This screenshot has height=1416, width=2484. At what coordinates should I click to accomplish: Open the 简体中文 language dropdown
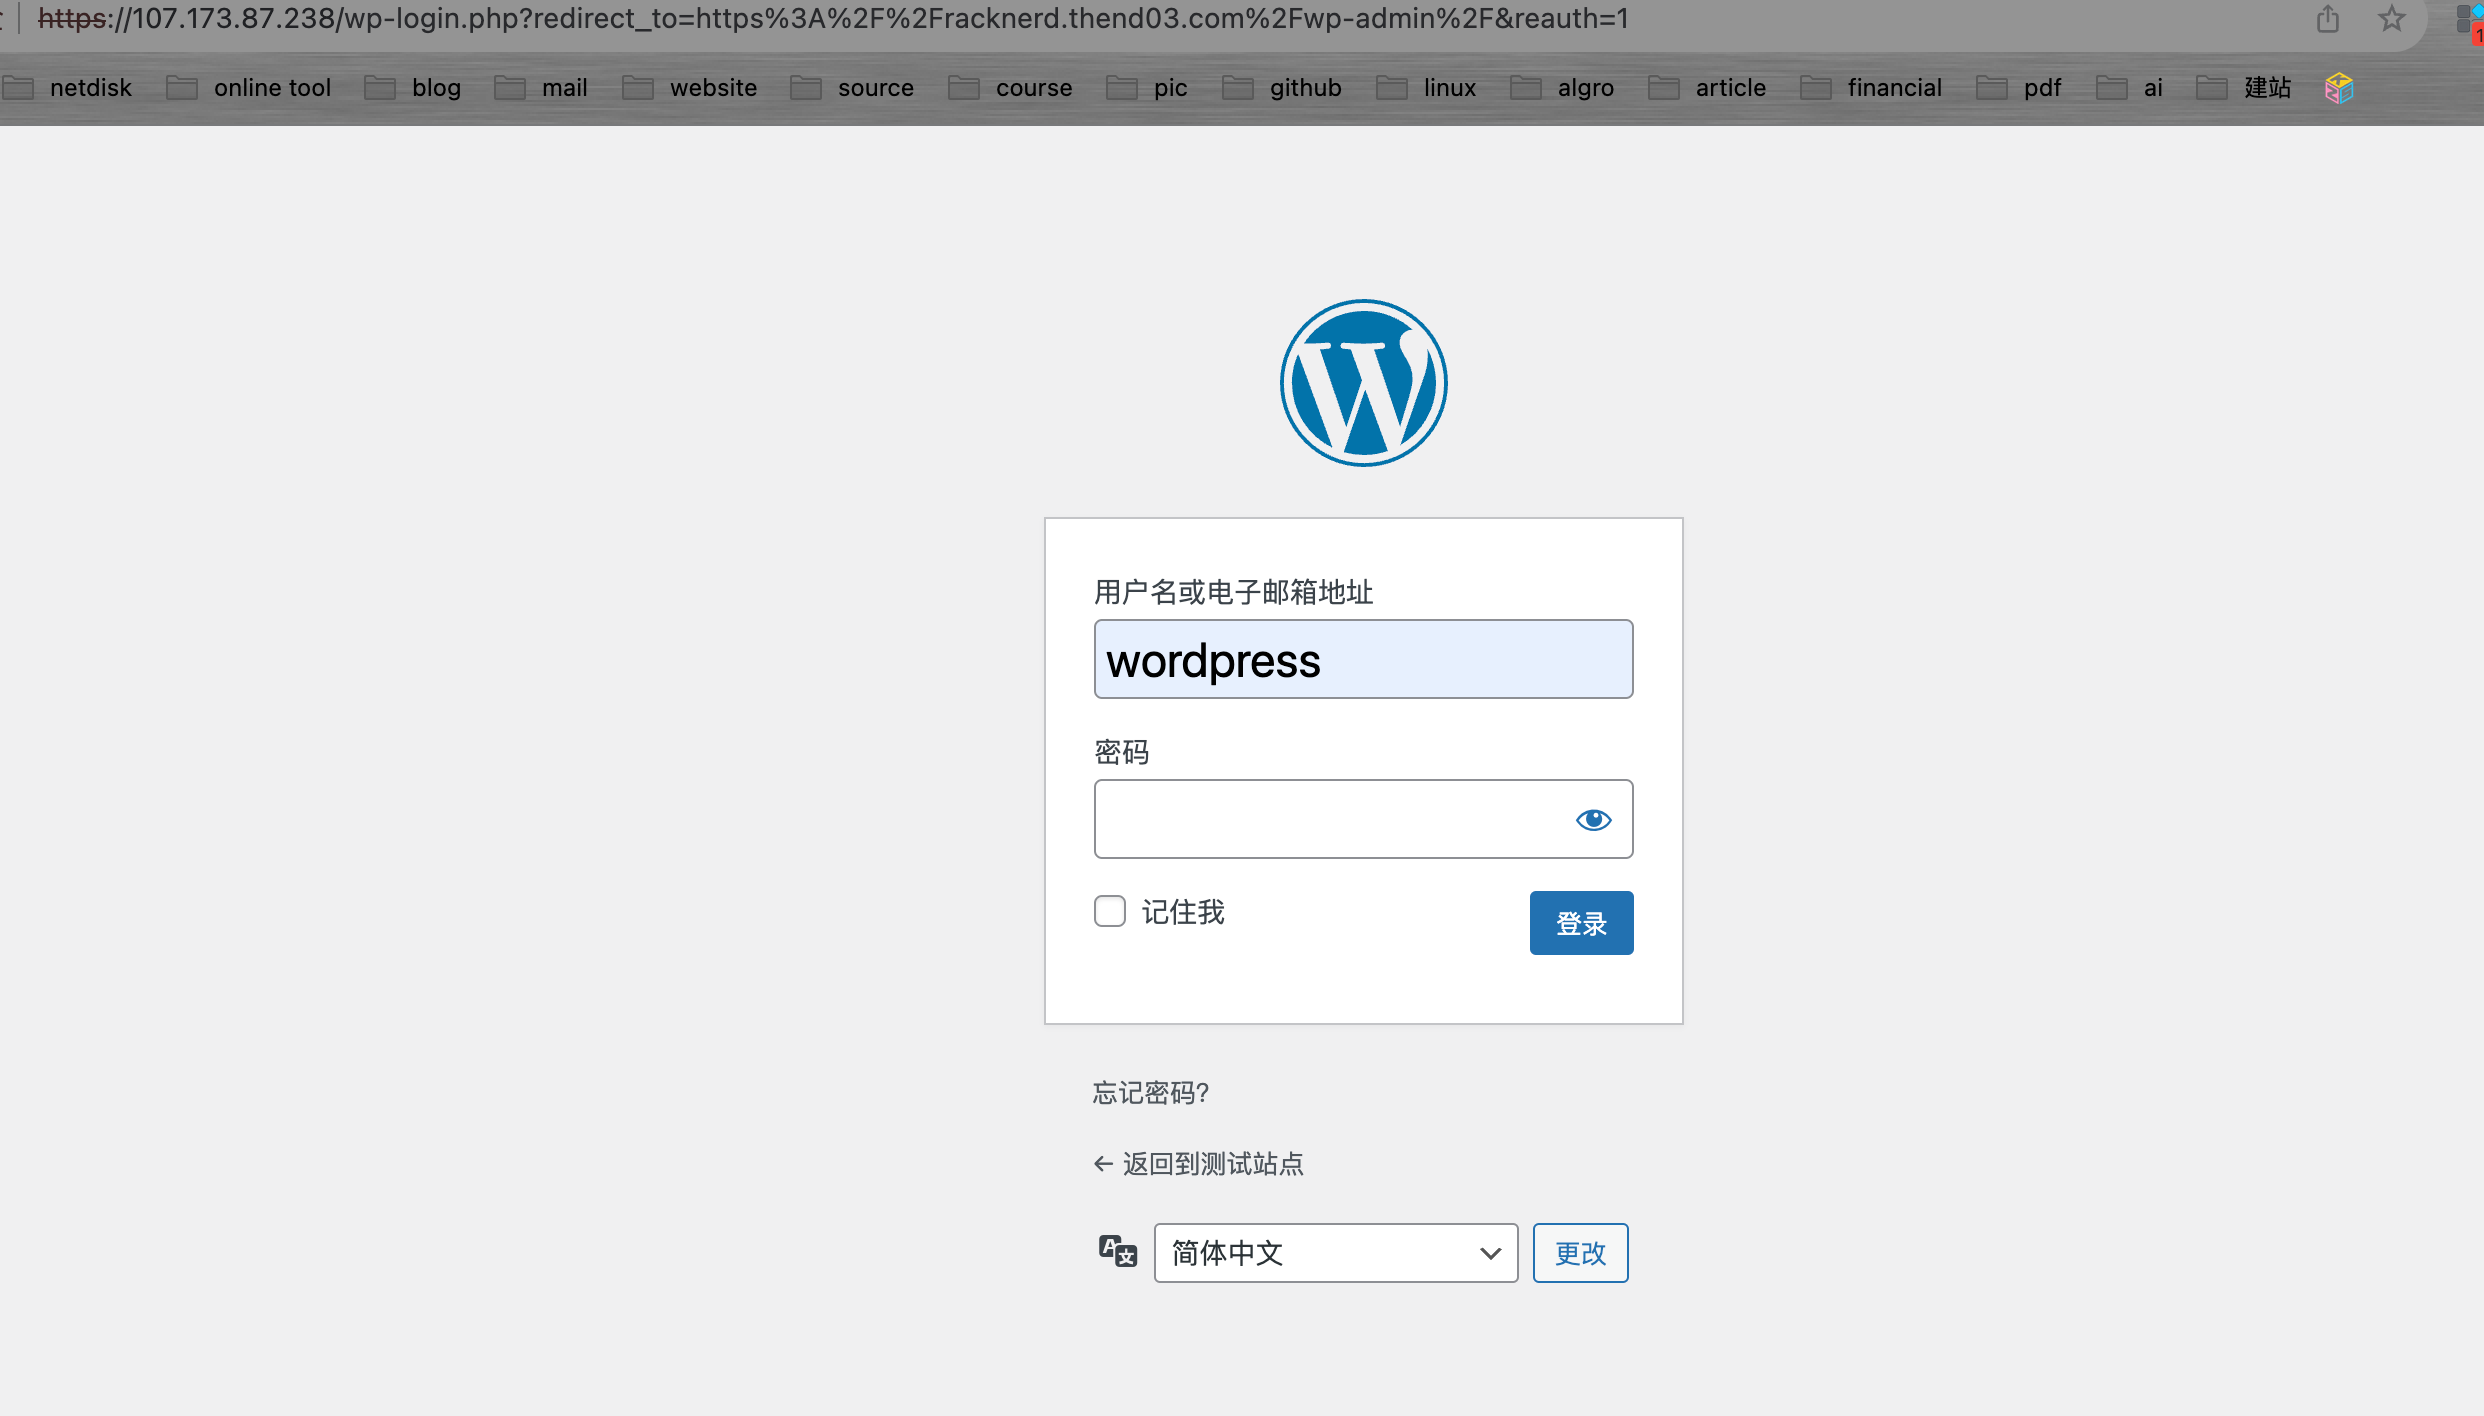1335,1253
